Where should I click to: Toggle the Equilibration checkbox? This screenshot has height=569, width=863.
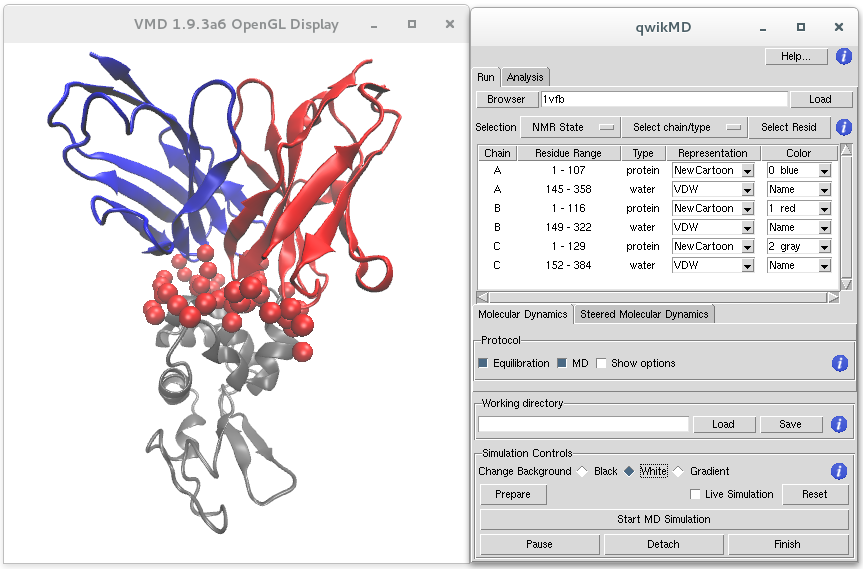point(484,363)
